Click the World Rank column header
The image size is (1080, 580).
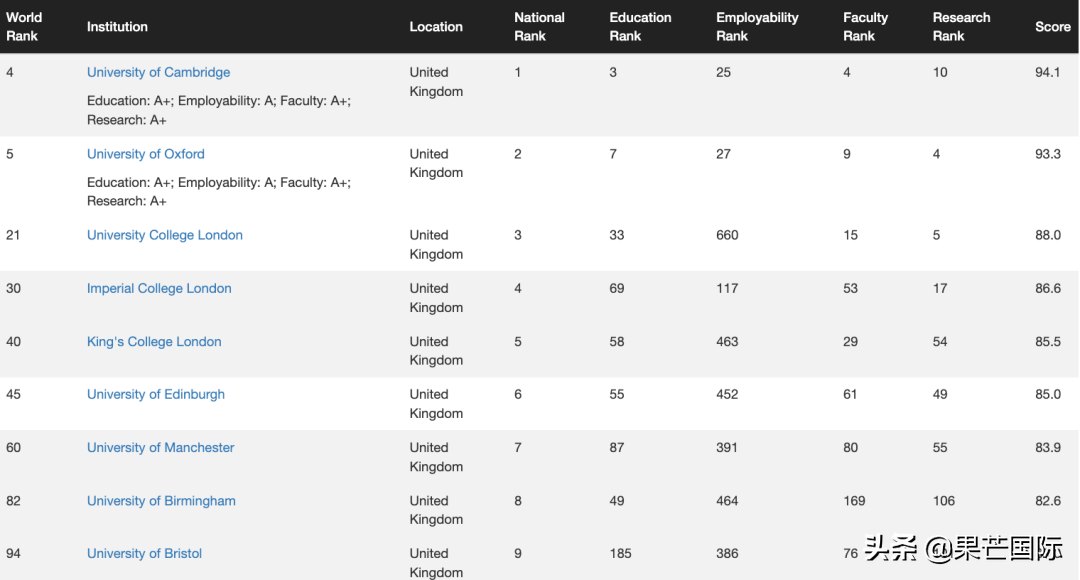click(24, 27)
